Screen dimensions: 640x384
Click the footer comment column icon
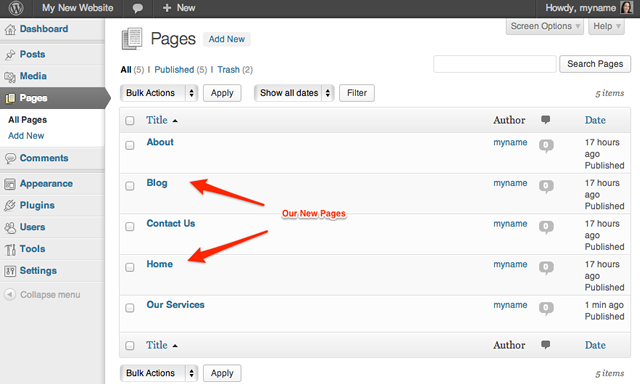tap(545, 344)
